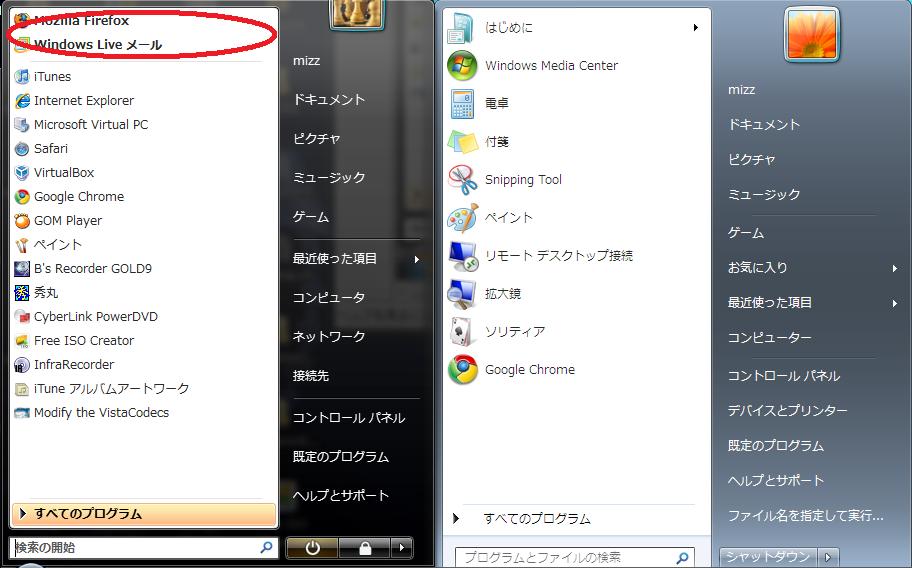The width and height of the screenshot is (912, 568).
Task: Open コンピュータ in Vista menu
Action: click(329, 298)
